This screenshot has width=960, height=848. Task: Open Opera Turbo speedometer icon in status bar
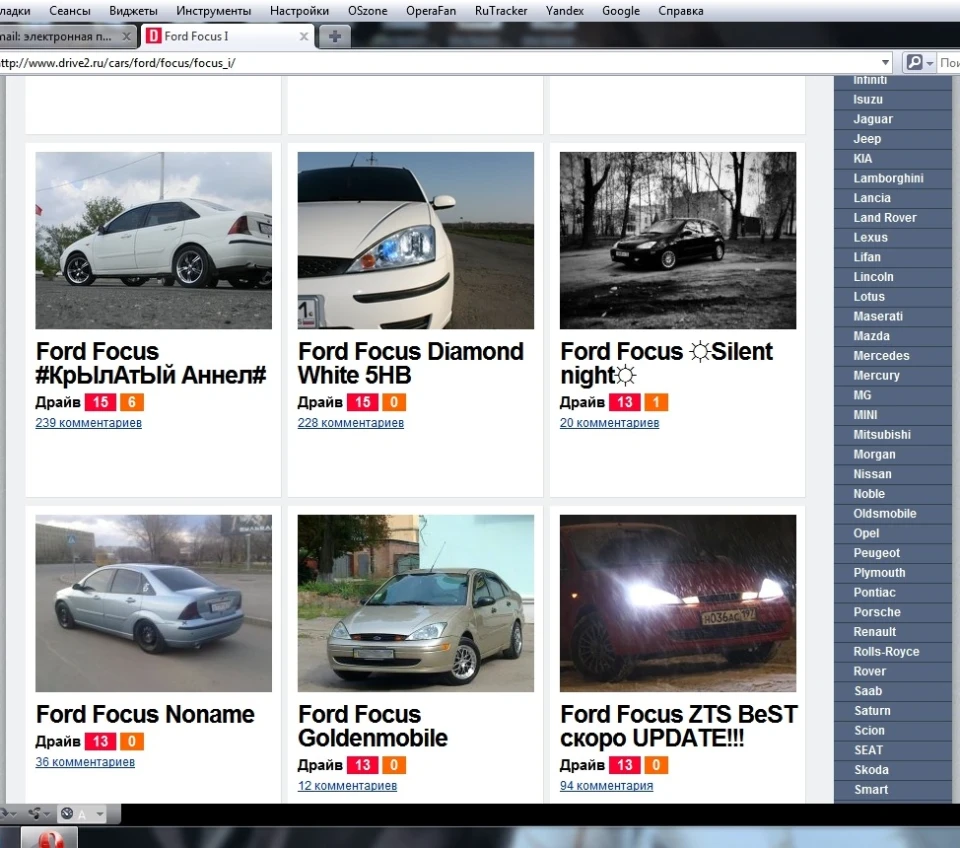(67, 813)
